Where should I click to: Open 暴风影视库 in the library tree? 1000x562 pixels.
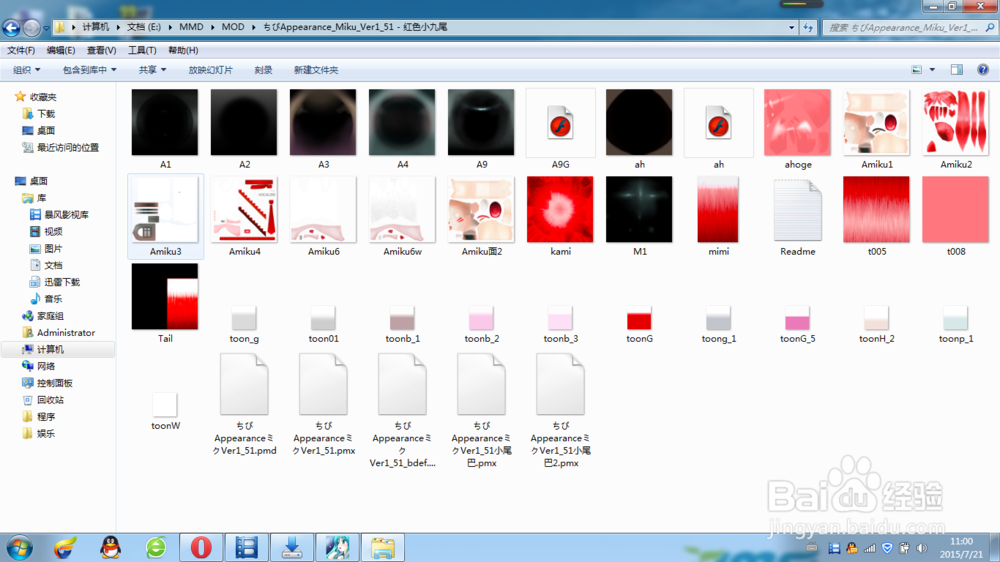click(x=66, y=215)
